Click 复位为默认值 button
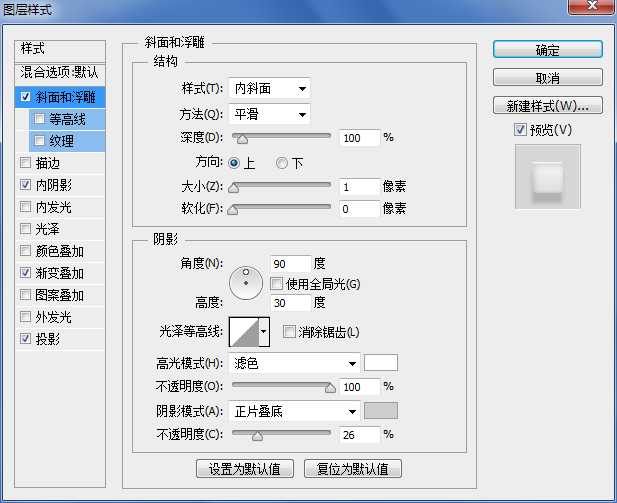 [x=353, y=469]
